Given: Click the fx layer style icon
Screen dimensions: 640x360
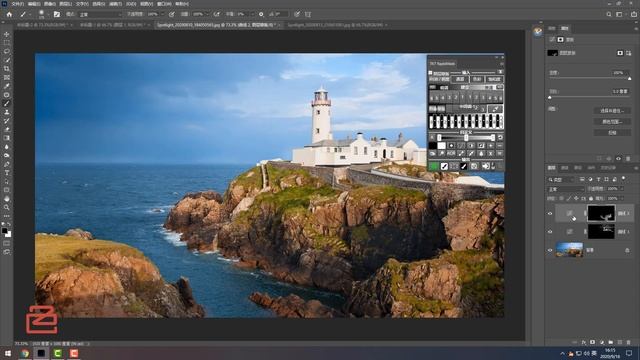Looking at the screenshot, I should [584, 342].
